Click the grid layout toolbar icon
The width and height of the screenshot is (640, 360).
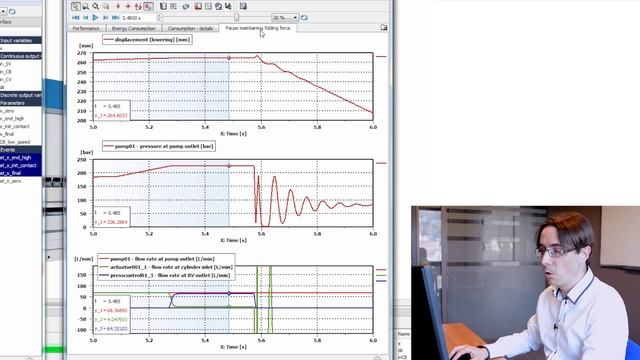173,6
